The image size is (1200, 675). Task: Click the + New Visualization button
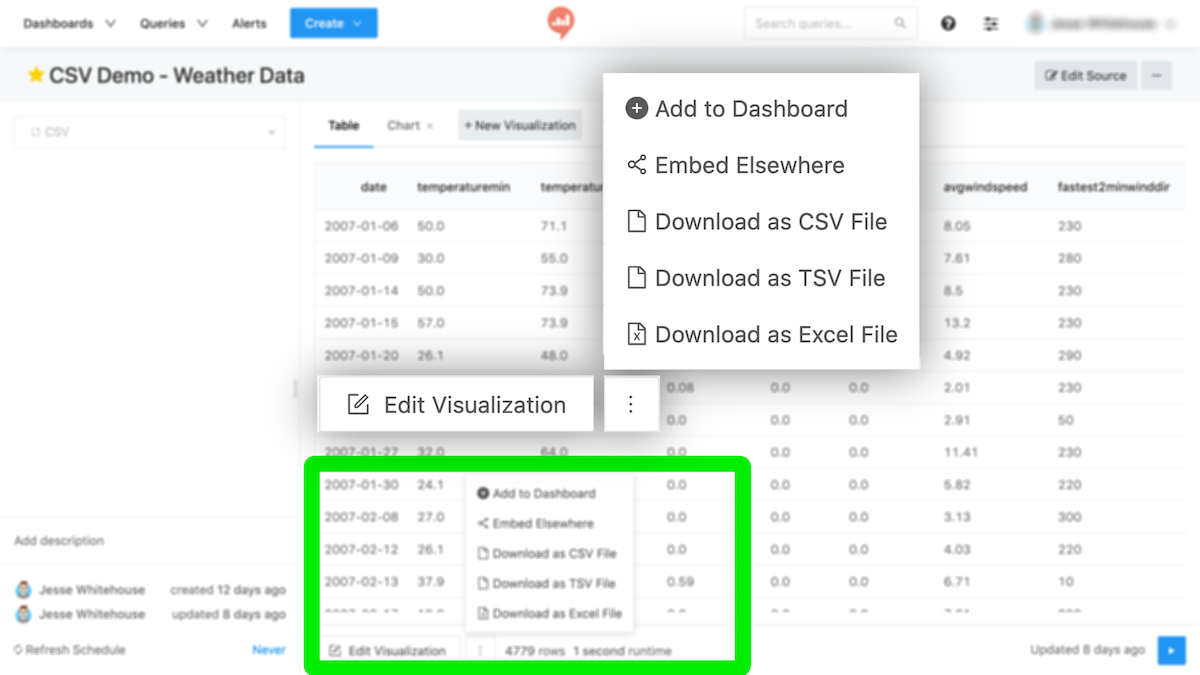(519, 126)
